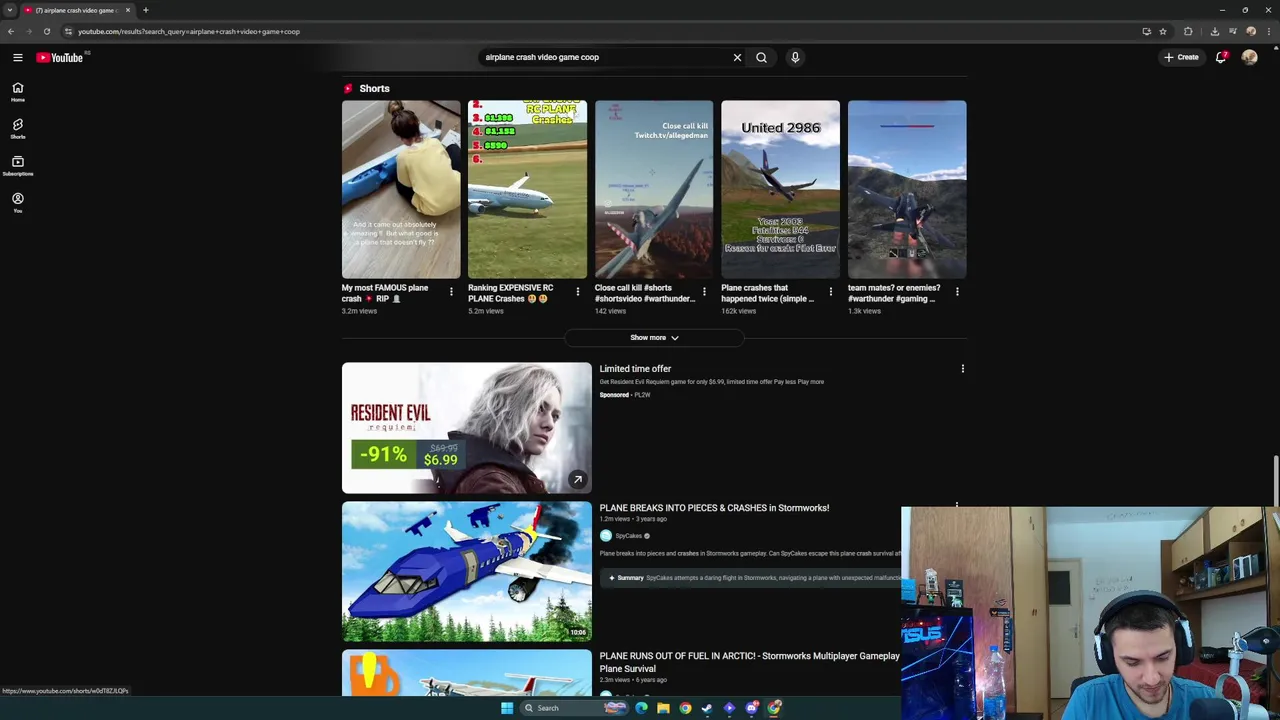Open options menu for 'Close call kill' short
This screenshot has height=720, width=1280.
click(x=704, y=292)
